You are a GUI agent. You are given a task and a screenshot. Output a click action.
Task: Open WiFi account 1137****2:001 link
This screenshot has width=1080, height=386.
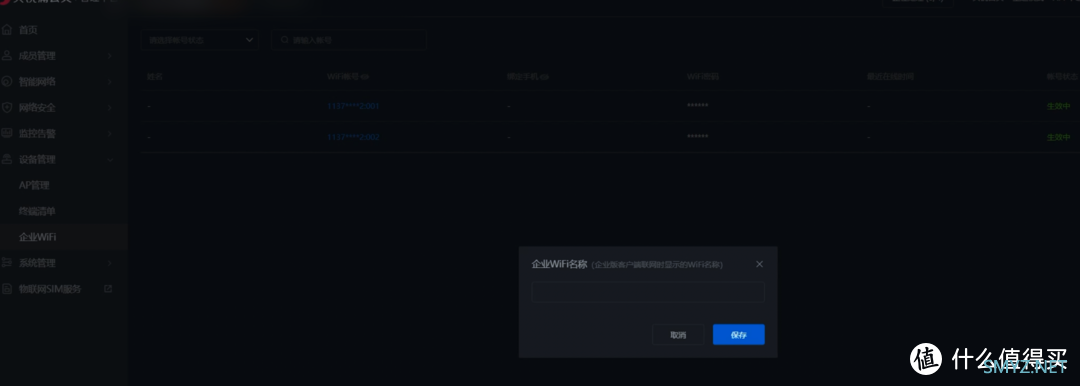pyautogui.click(x=353, y=106)
